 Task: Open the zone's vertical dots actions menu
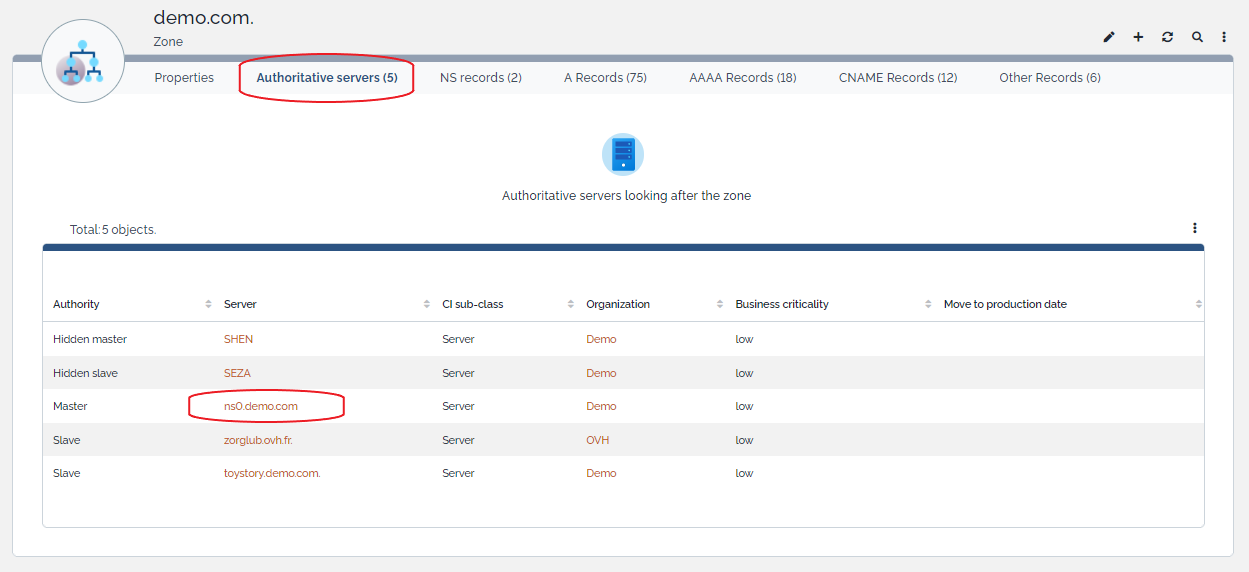point(1224,37)
